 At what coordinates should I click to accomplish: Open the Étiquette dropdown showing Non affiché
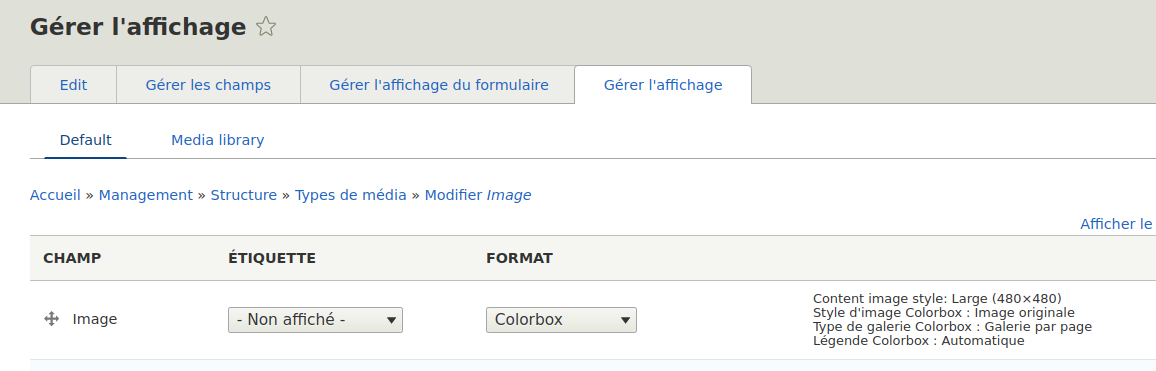coord(316,320)
